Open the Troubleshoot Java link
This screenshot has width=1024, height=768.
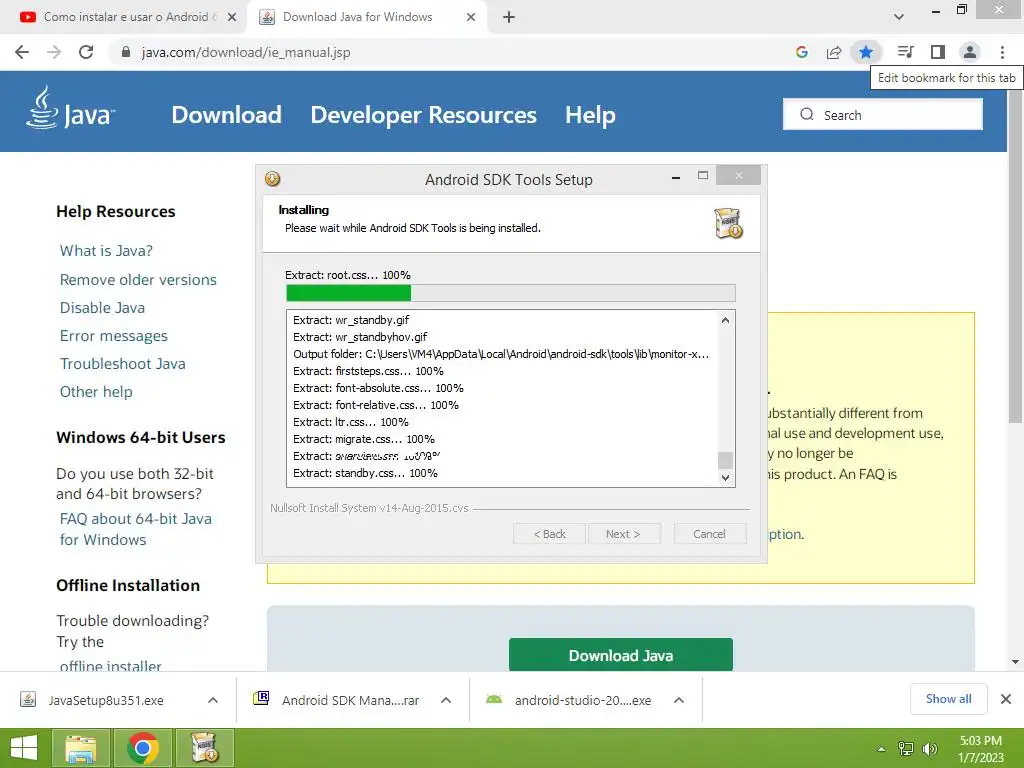(x=123, y=364)
